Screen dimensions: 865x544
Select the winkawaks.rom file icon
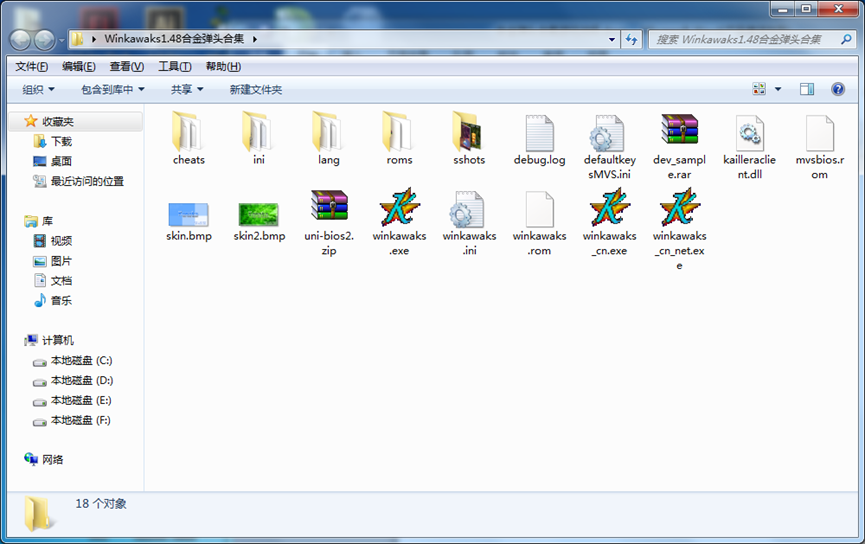(x=540, y=210)
